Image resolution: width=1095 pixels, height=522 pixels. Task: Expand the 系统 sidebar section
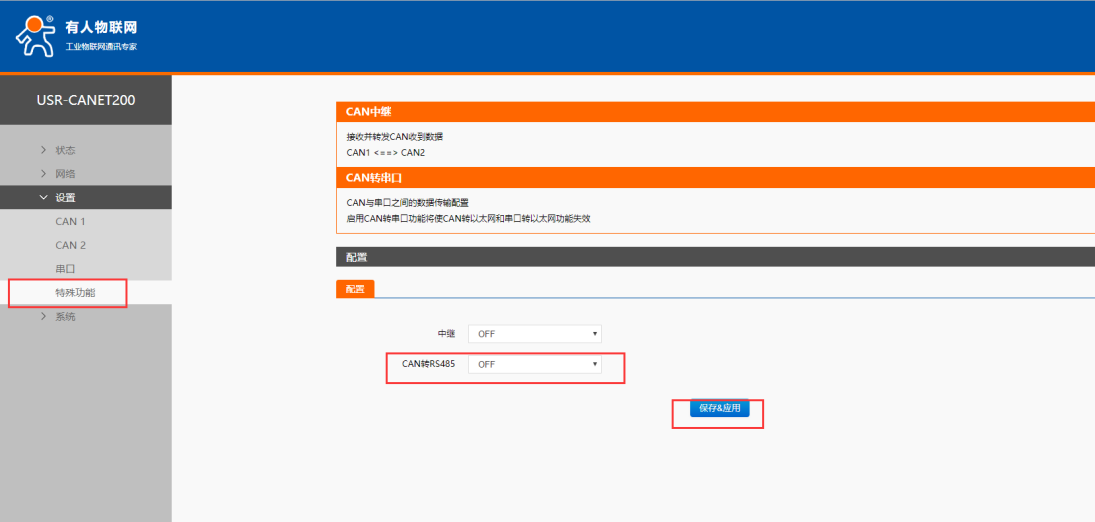click(x=65, y=317)
